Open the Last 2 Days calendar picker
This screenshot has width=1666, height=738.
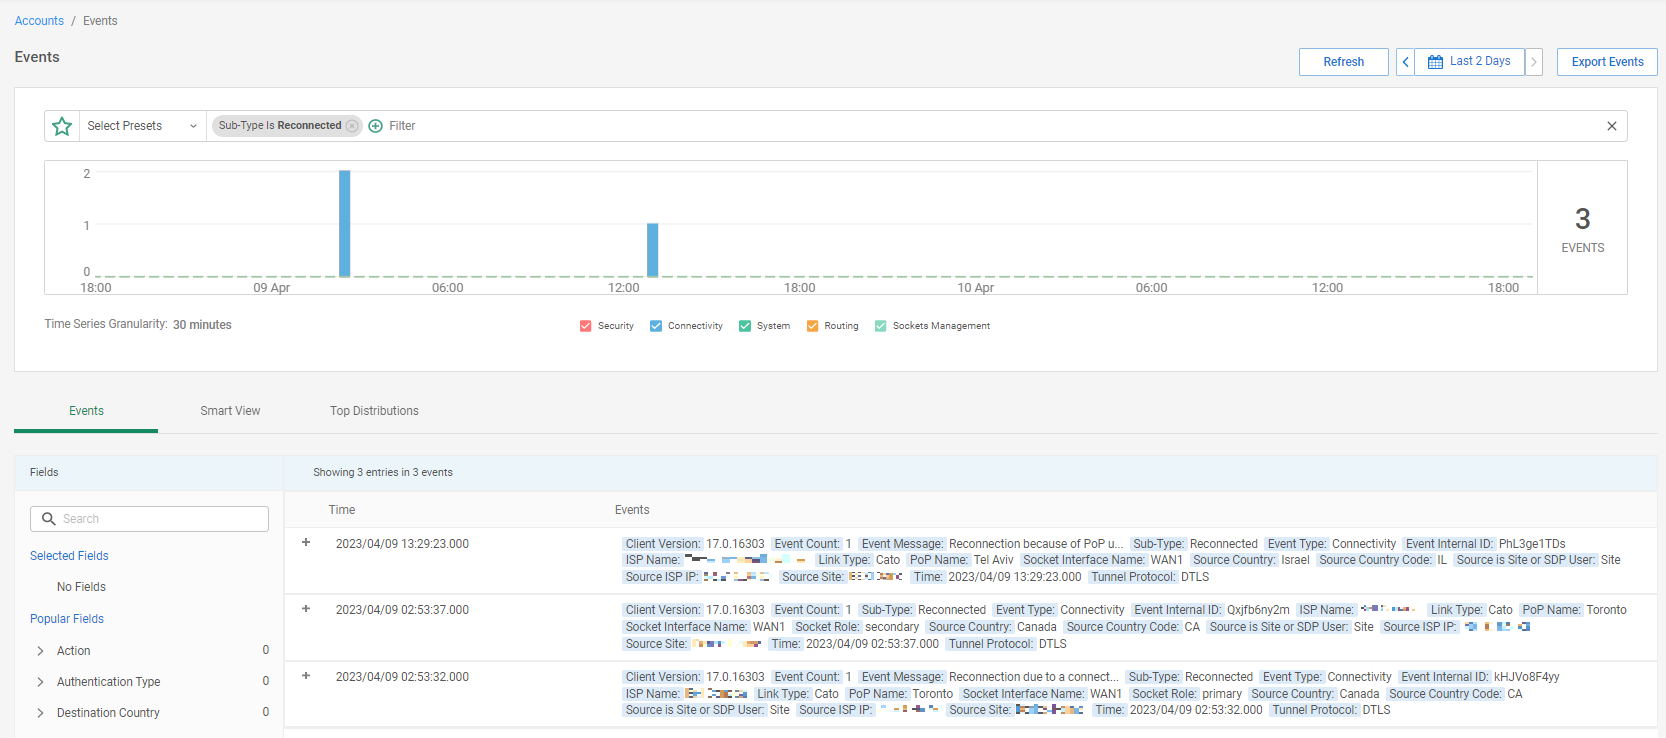tap(1469, 62)
